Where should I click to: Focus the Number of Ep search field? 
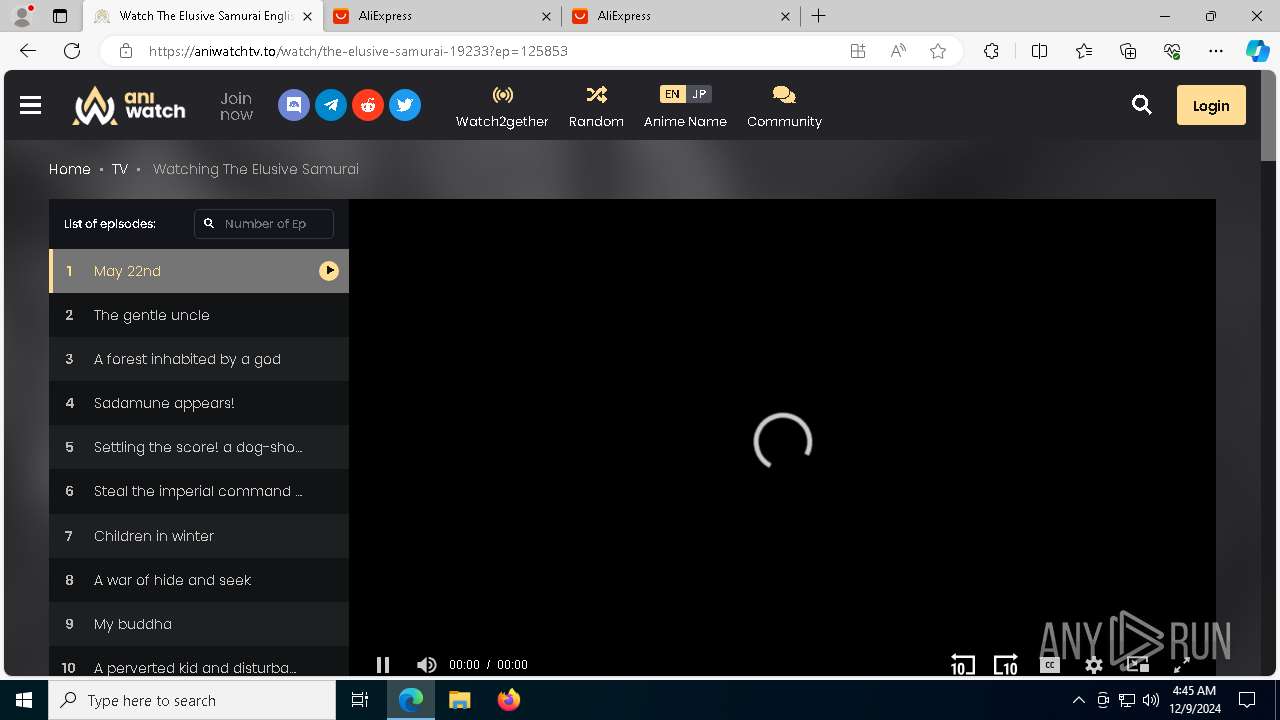pos(264,224)
